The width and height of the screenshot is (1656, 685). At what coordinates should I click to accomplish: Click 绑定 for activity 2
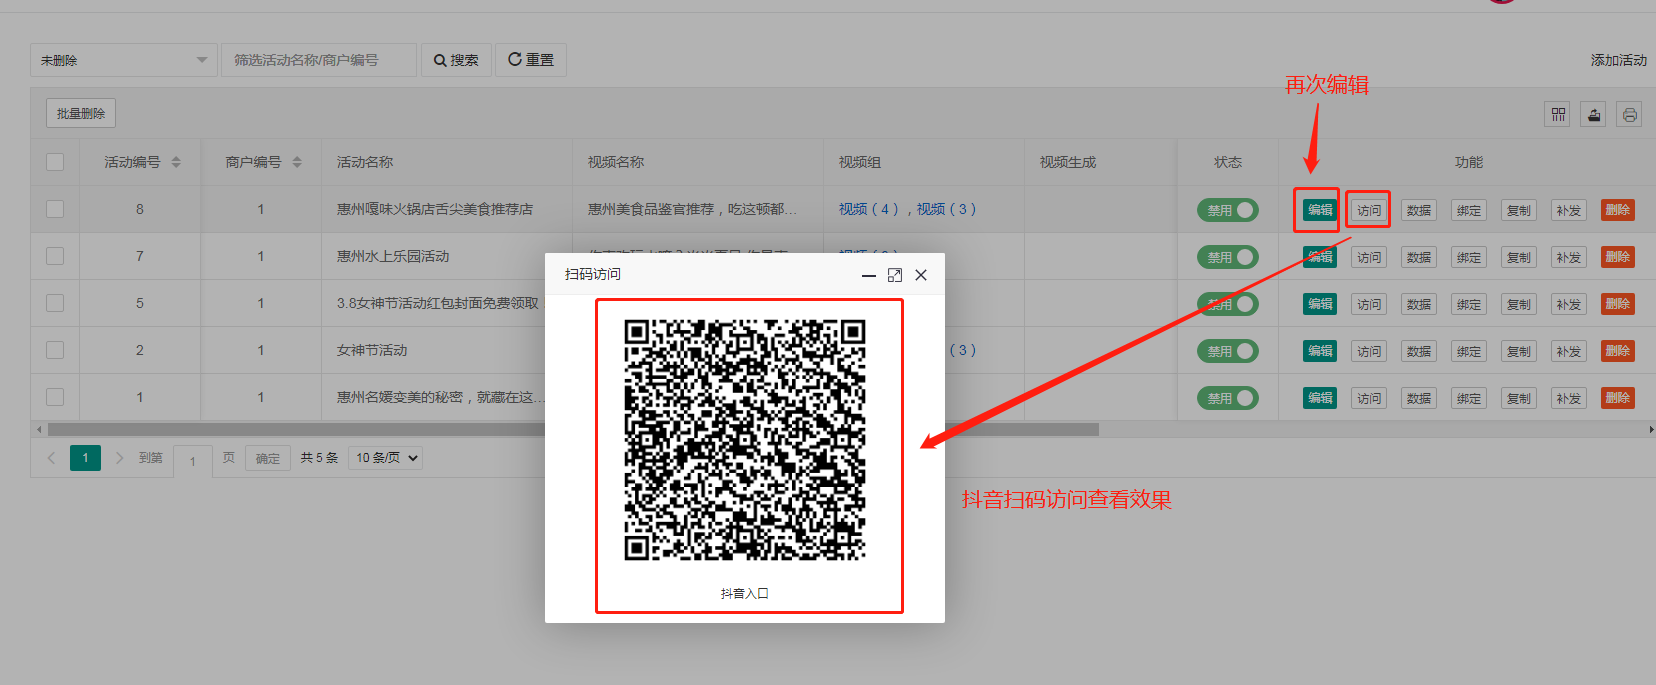click(1469, 351)
